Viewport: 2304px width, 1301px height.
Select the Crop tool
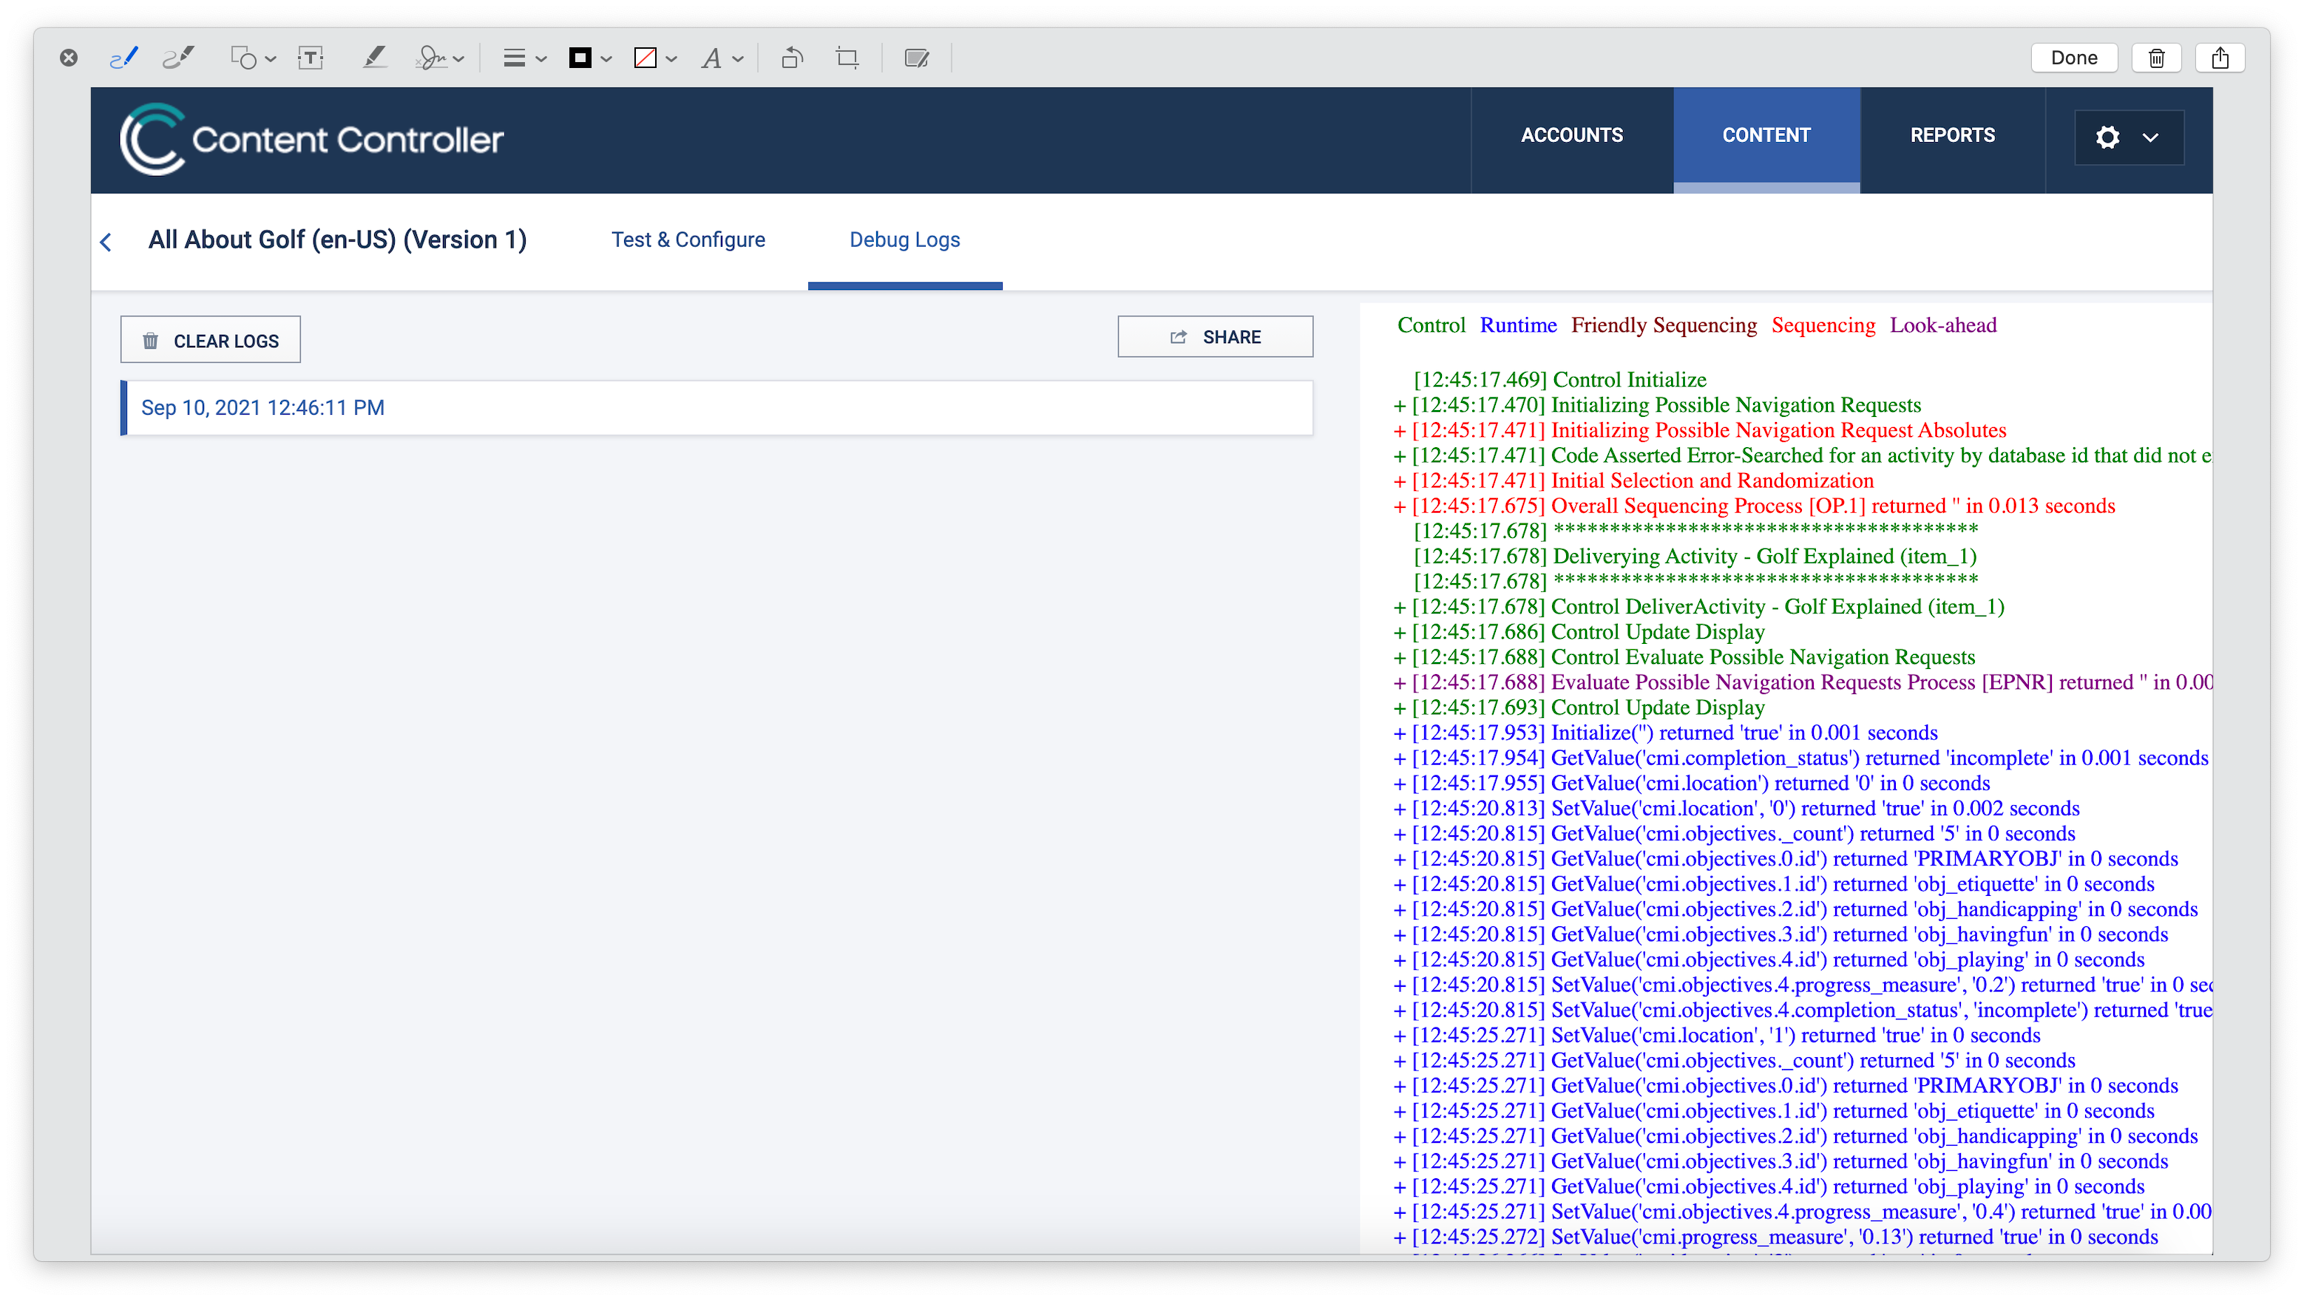tap(848, 58)
